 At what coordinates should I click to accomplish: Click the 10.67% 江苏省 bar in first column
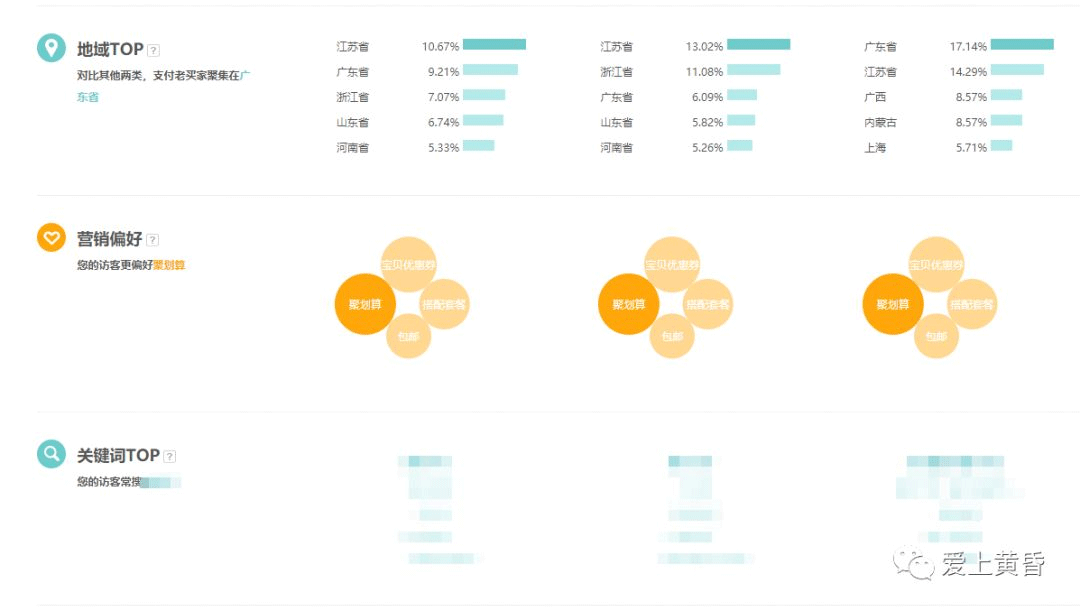(494, 45)
